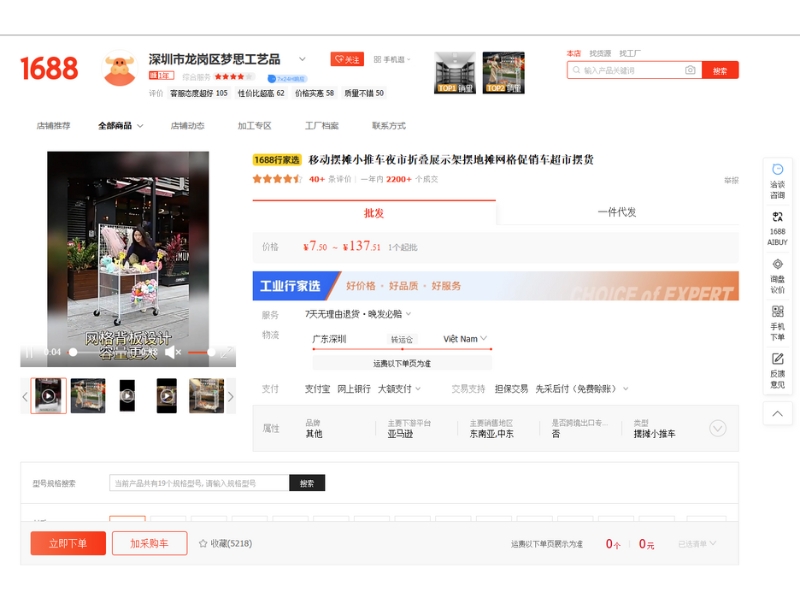Click the model spec search input field

coord(199,483)
